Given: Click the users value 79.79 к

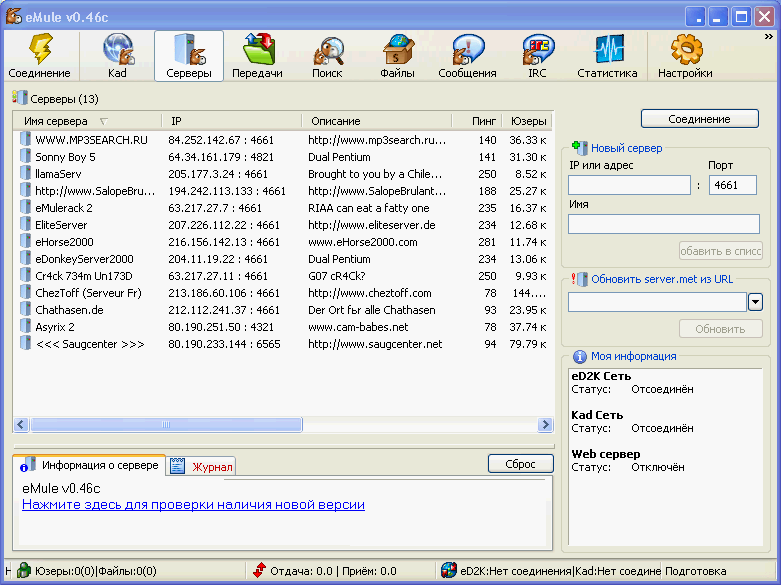Looking at the screenshot, I should pyautogui.click(x=527, y=344).
